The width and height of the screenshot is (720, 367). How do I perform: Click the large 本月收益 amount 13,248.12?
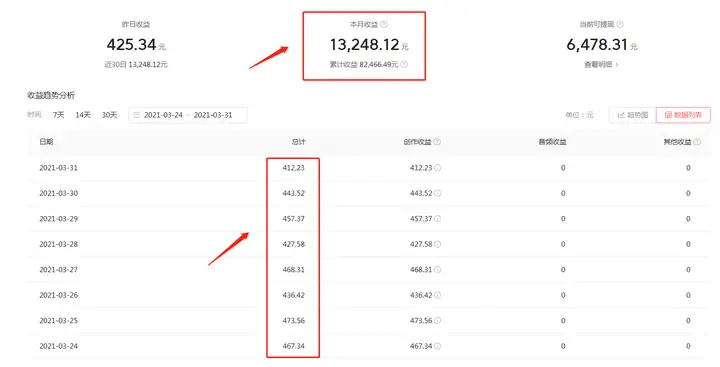point(365,45)
